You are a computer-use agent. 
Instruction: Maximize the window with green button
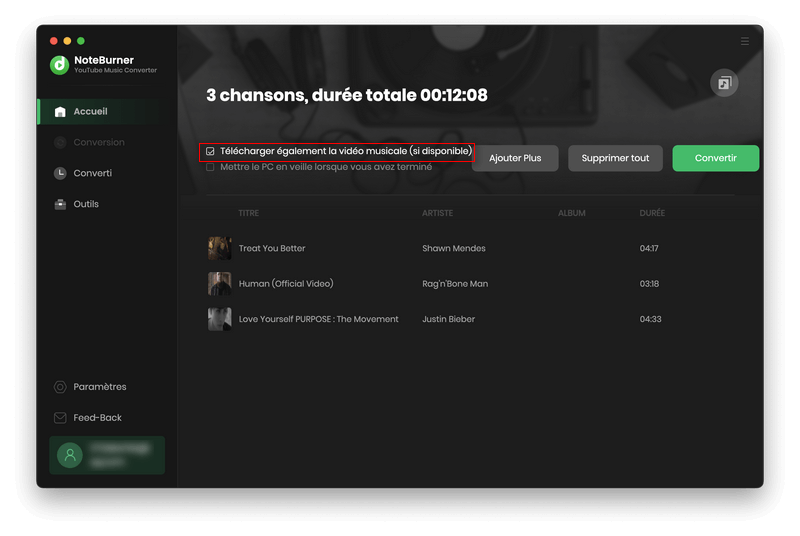click(81, 41)
